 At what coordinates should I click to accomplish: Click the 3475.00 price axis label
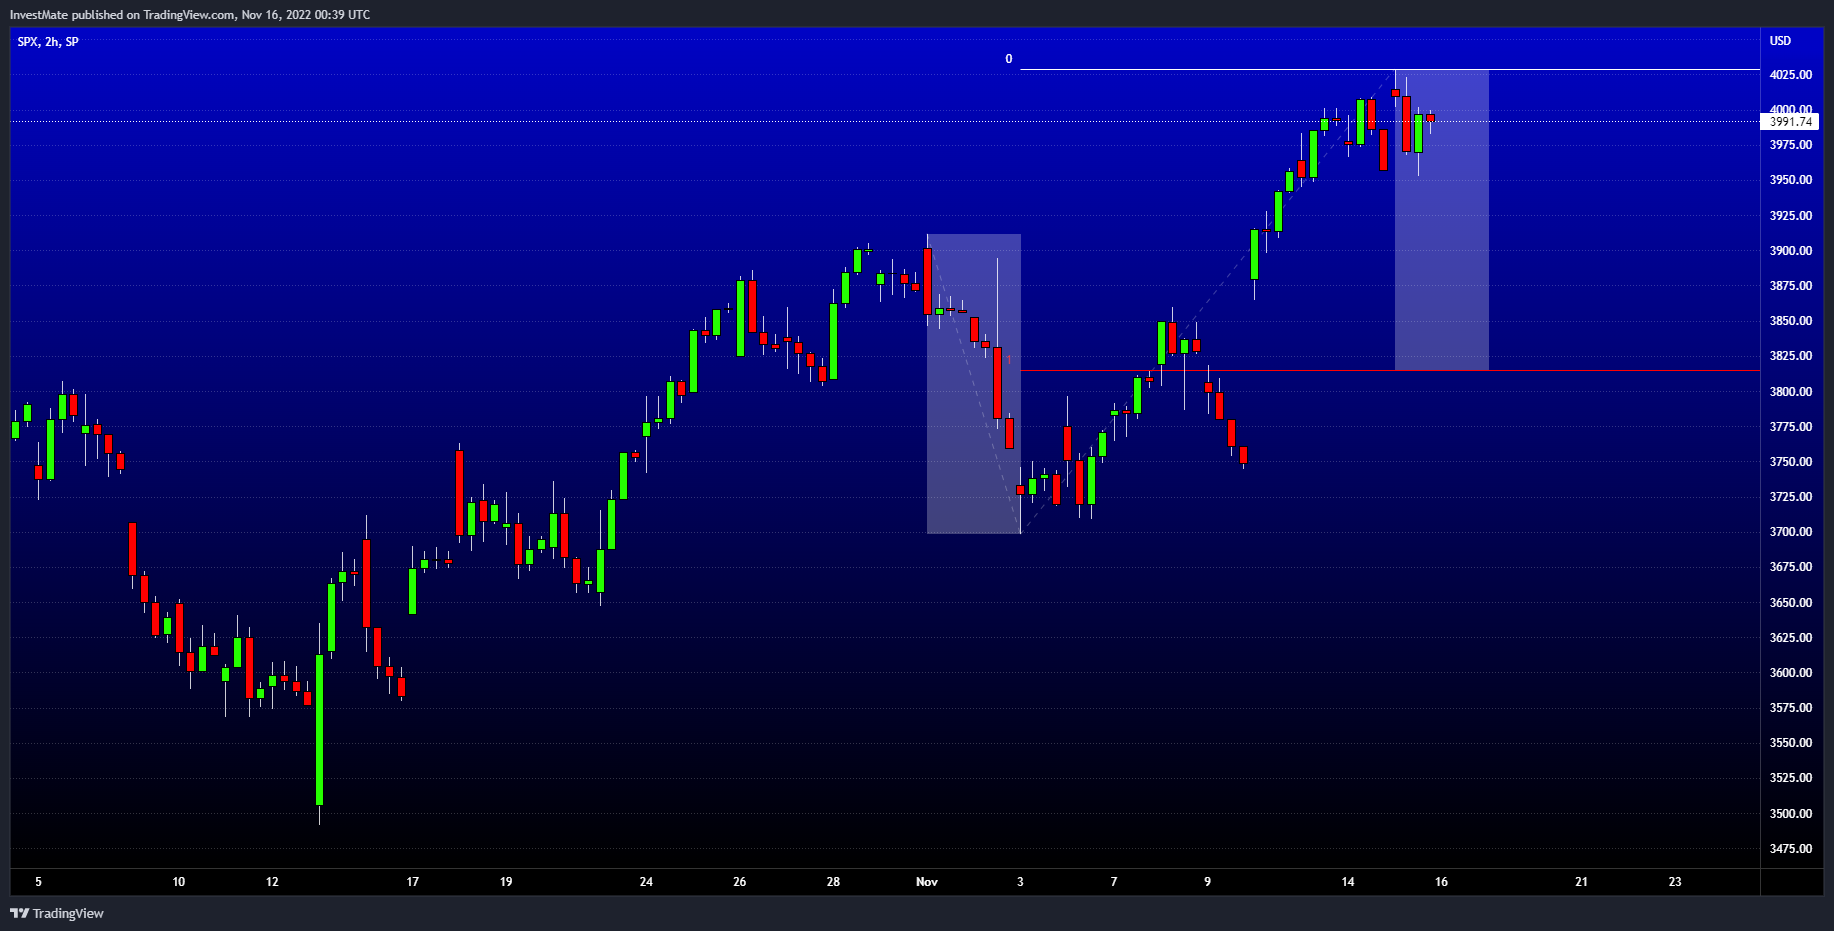1790,849
